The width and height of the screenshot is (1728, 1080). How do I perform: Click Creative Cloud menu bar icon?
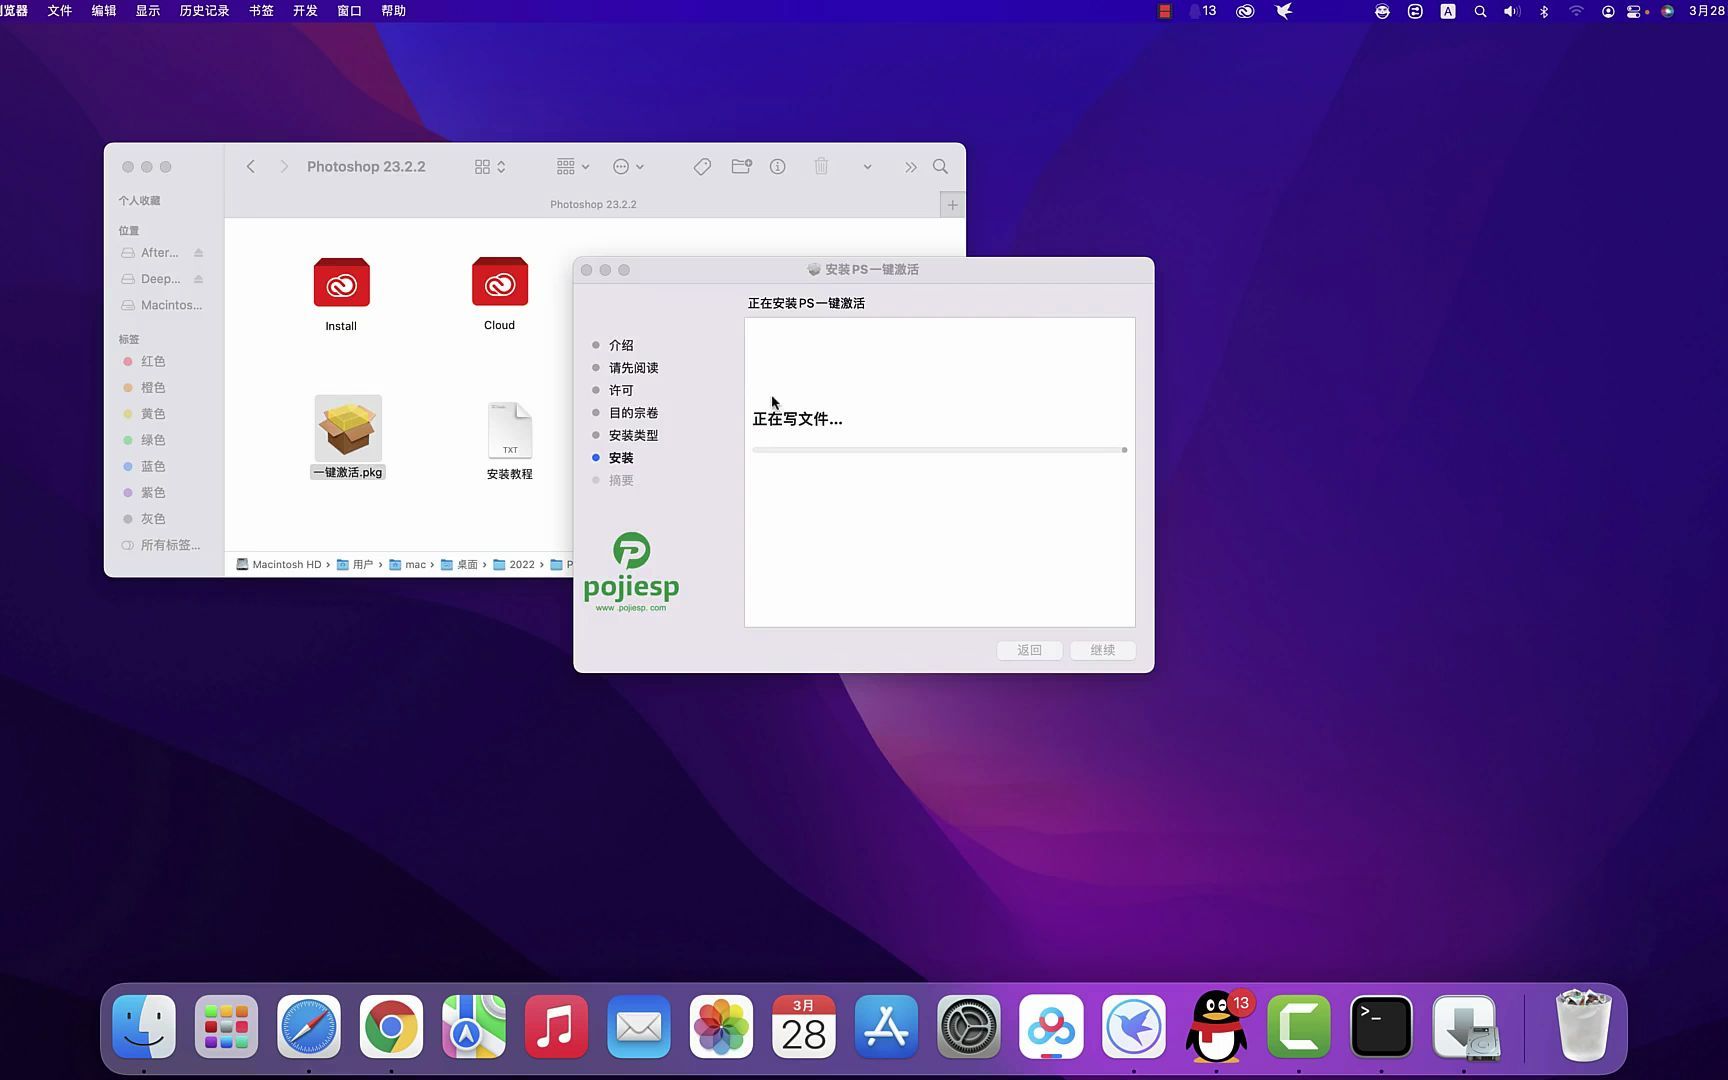[x=1245, y=11]
